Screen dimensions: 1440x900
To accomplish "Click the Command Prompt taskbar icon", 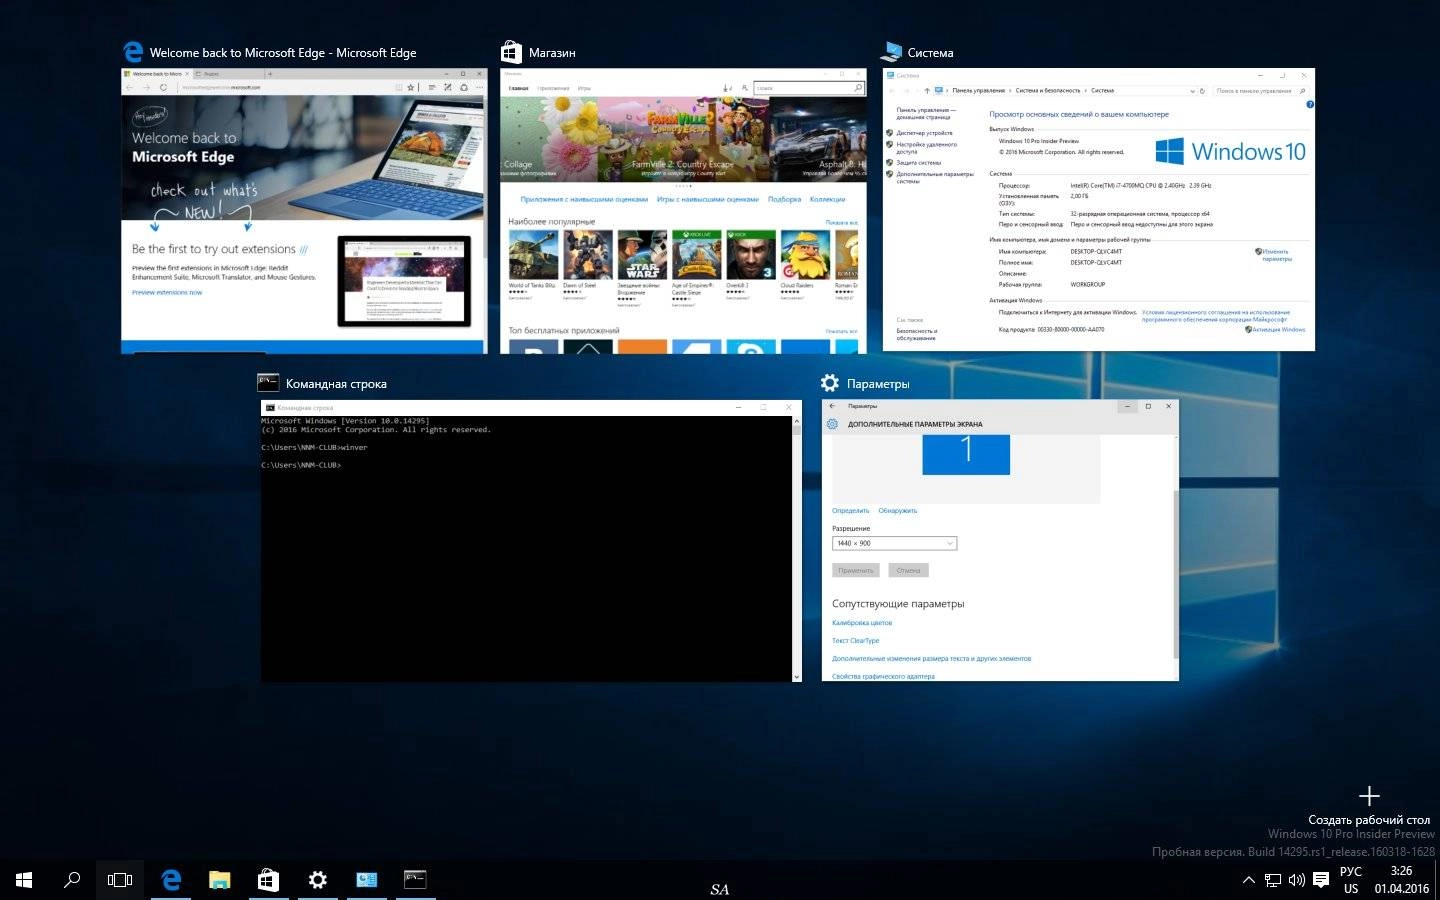I will pos(415,879).
